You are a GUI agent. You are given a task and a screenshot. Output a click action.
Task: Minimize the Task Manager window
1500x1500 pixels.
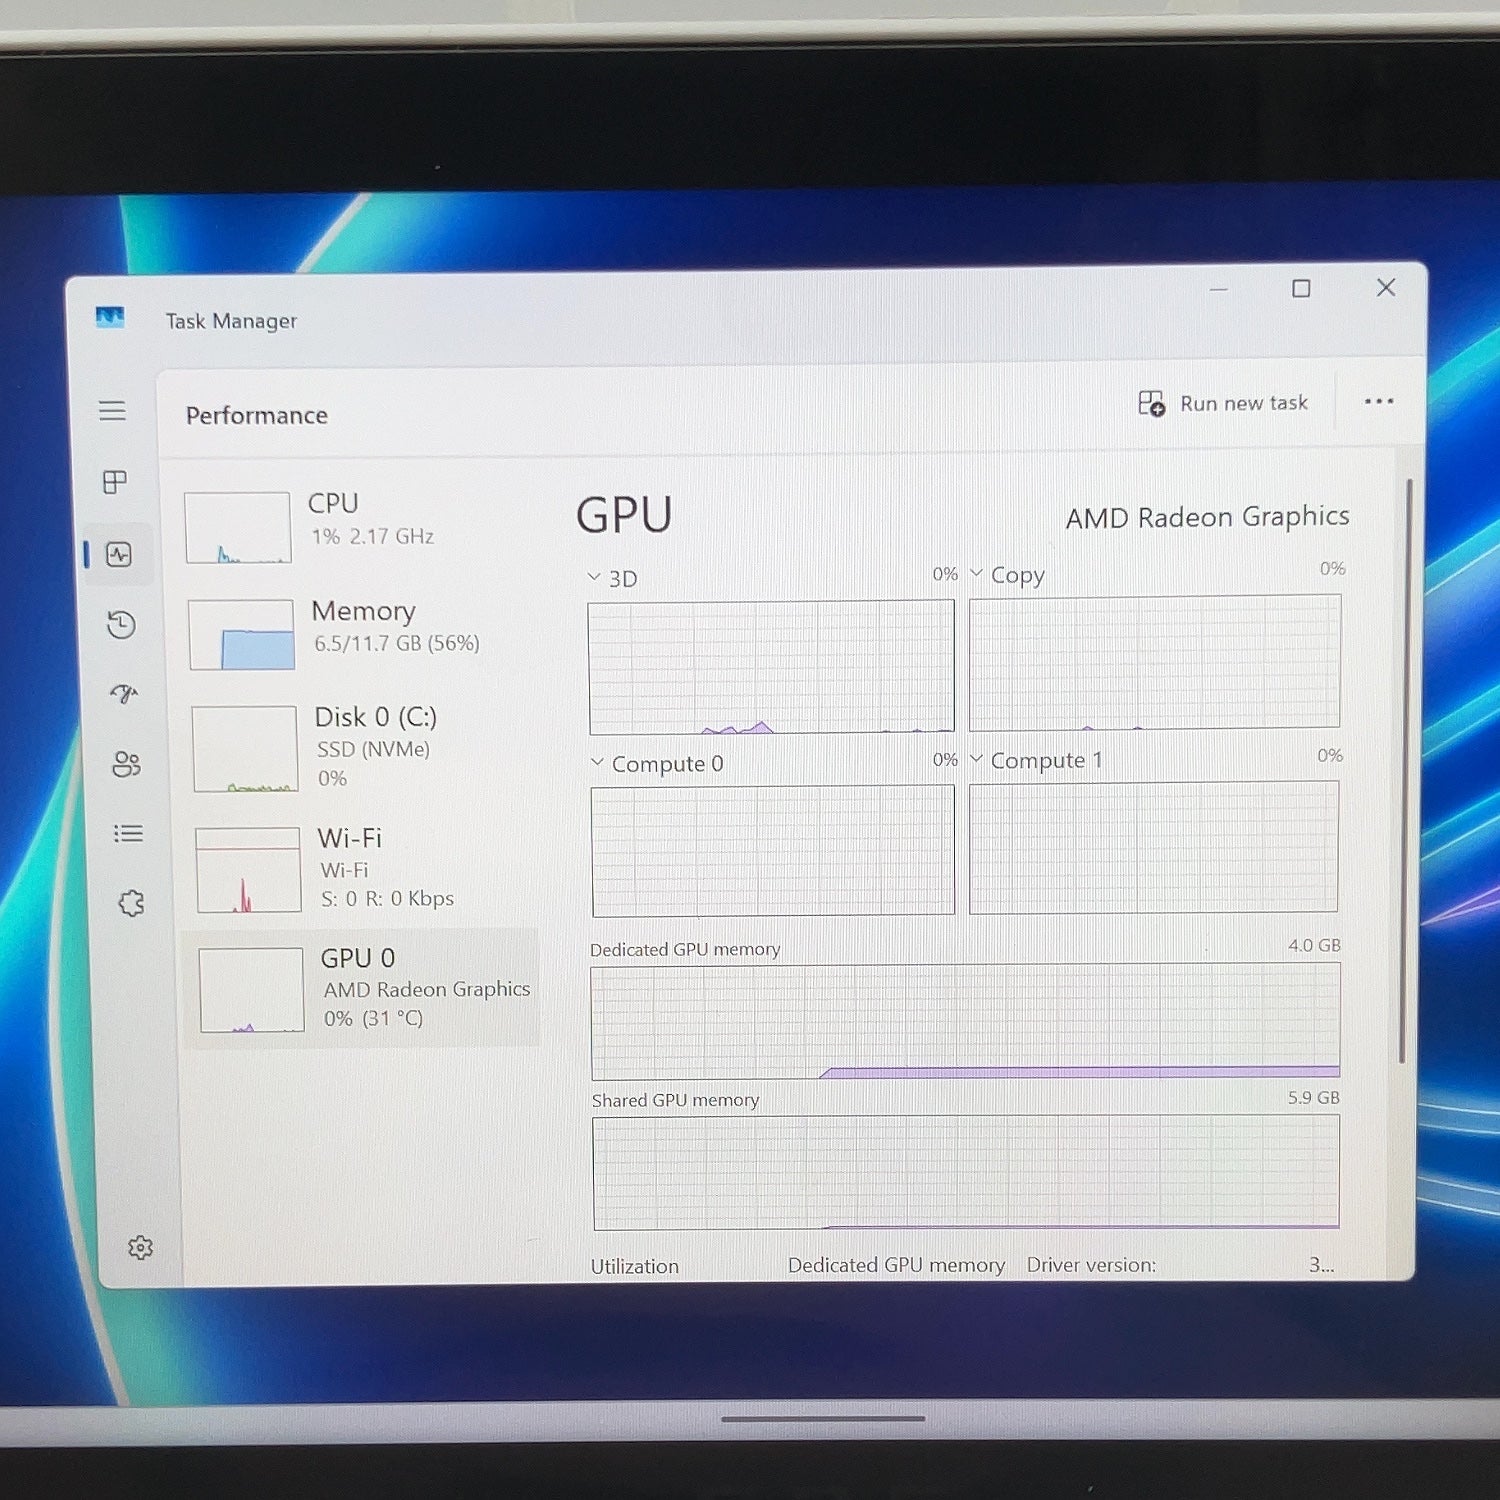point(1218,290)
